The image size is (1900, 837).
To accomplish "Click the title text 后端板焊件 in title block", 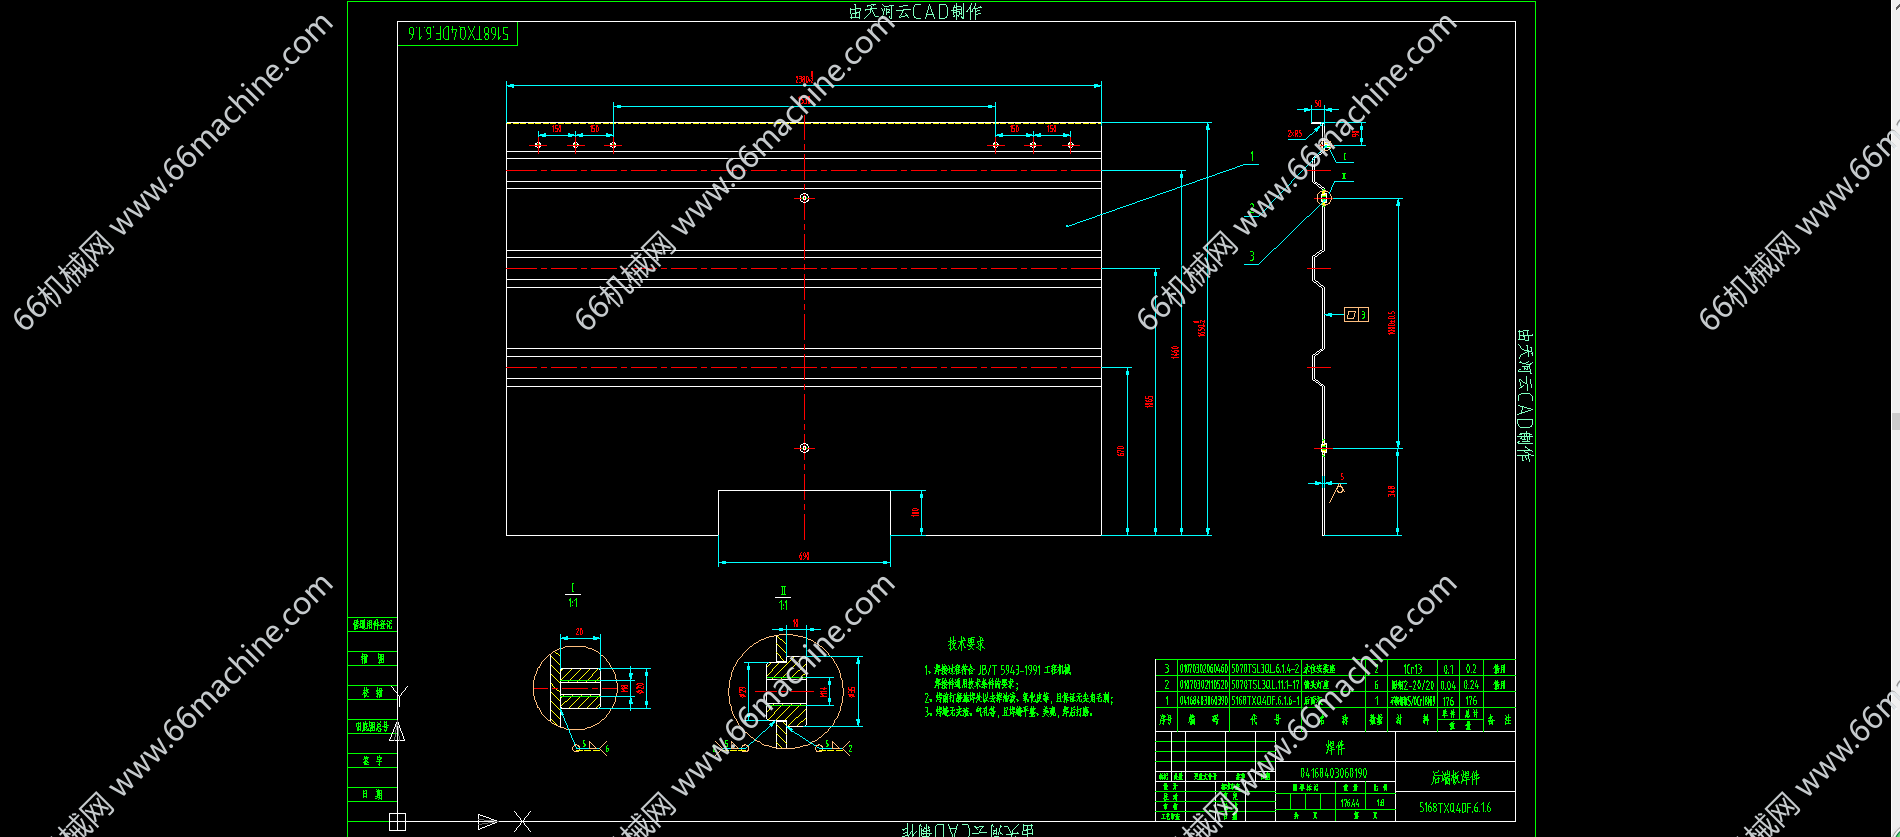I will (1455, 777).
